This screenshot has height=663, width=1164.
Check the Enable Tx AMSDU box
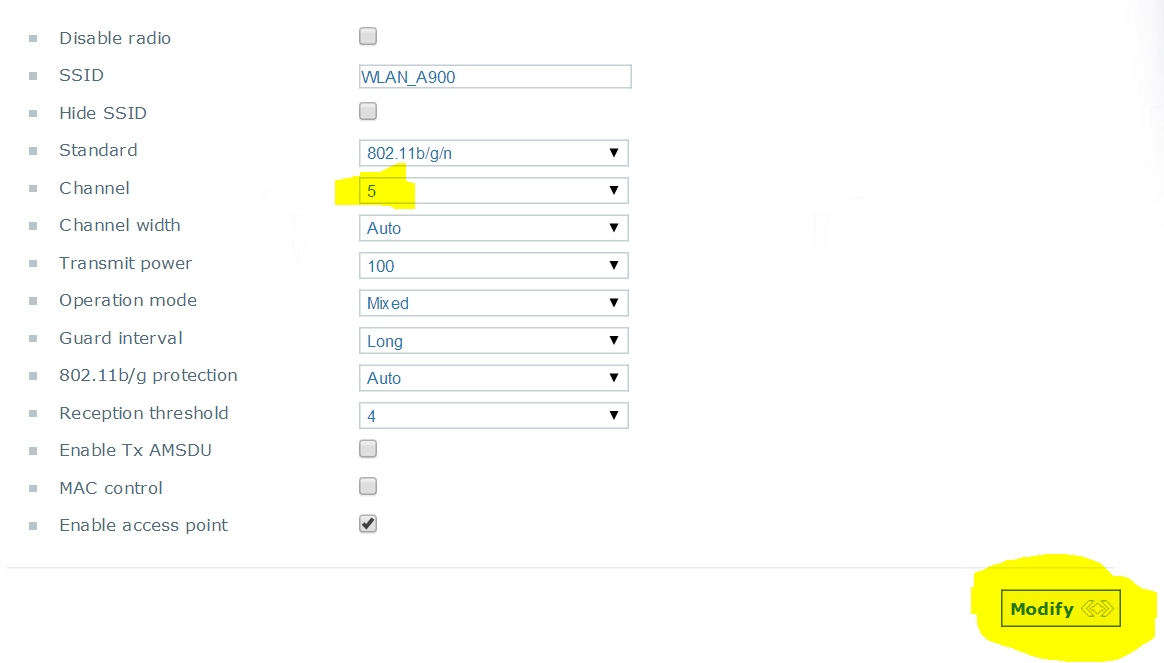tap(367, 449)
